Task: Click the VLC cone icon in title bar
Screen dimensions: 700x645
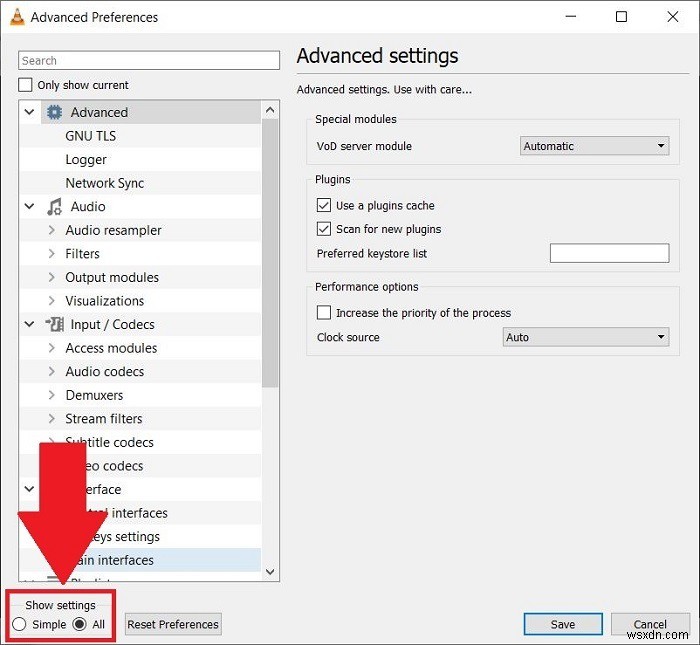Action: tap(17, 17)
